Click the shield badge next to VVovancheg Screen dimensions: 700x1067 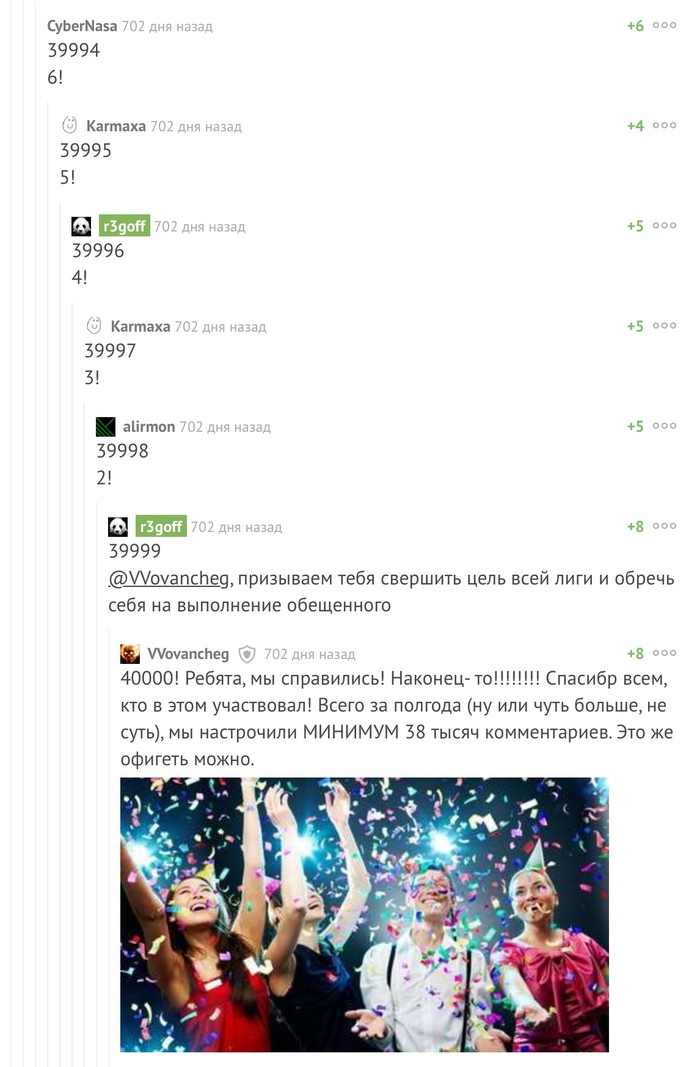click(x=247, y=655)
